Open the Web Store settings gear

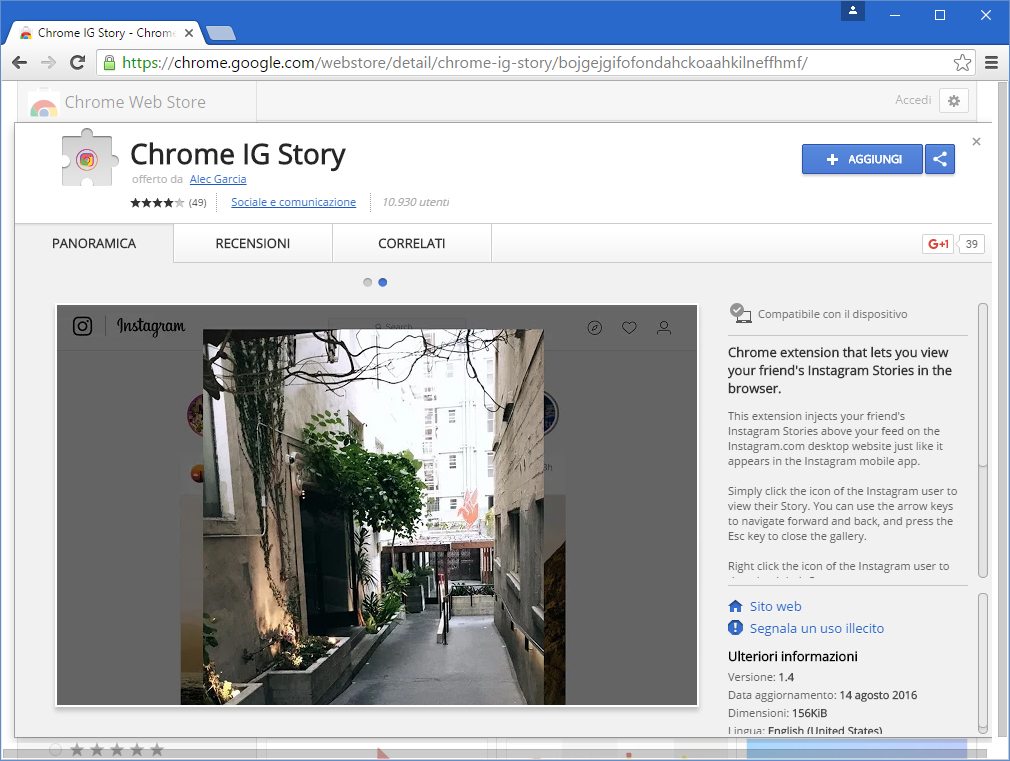coord(954,101)
